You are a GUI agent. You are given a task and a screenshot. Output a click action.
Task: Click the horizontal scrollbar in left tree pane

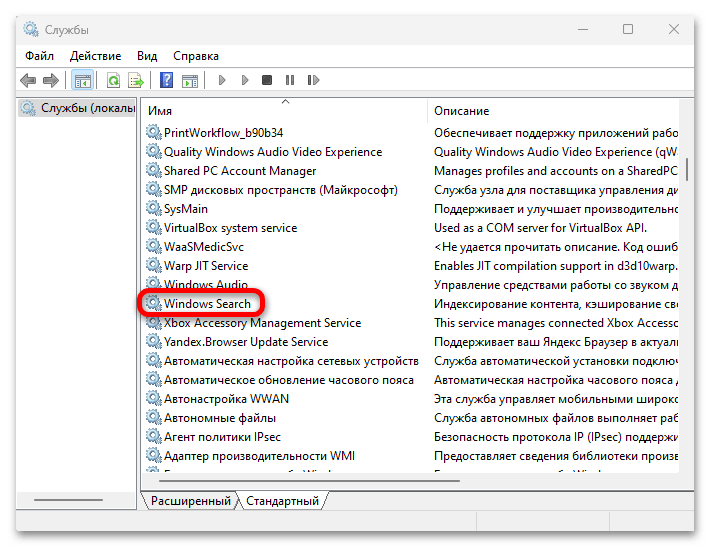coord(68,499)
